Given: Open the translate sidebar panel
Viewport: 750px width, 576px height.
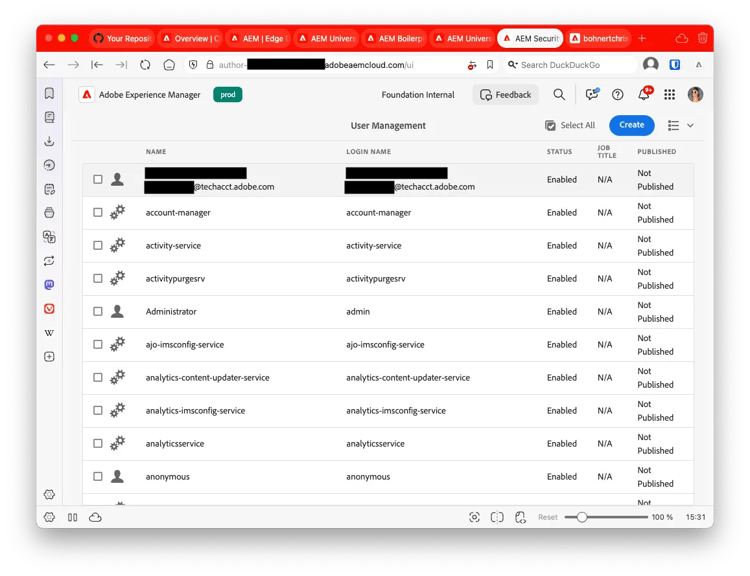Looking at the screenshot, I should click(x=49, y=237).
